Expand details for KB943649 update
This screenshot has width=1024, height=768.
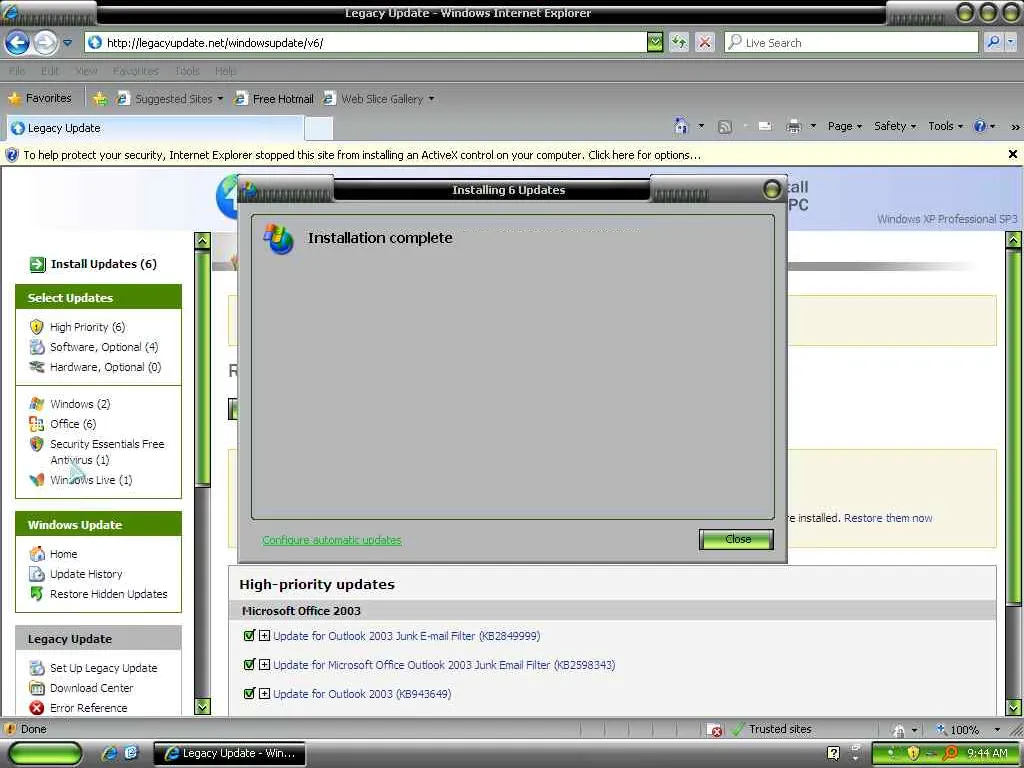tap(264, 694)
